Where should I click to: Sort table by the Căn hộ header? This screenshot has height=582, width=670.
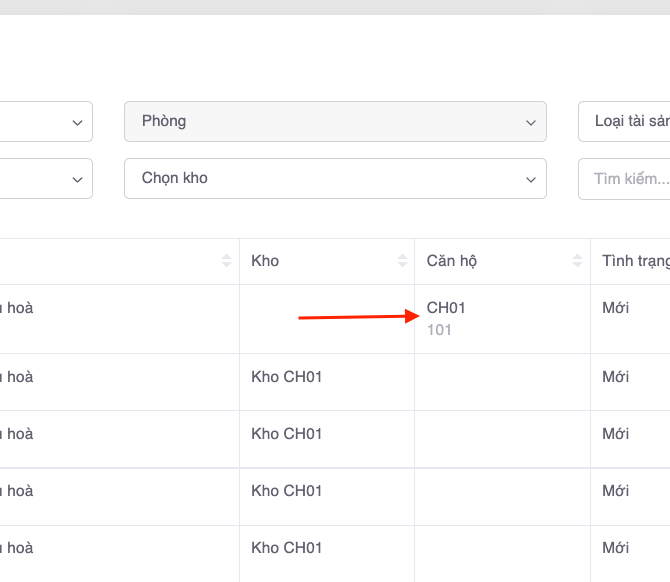pyautogui.click(x=452, y=261)
